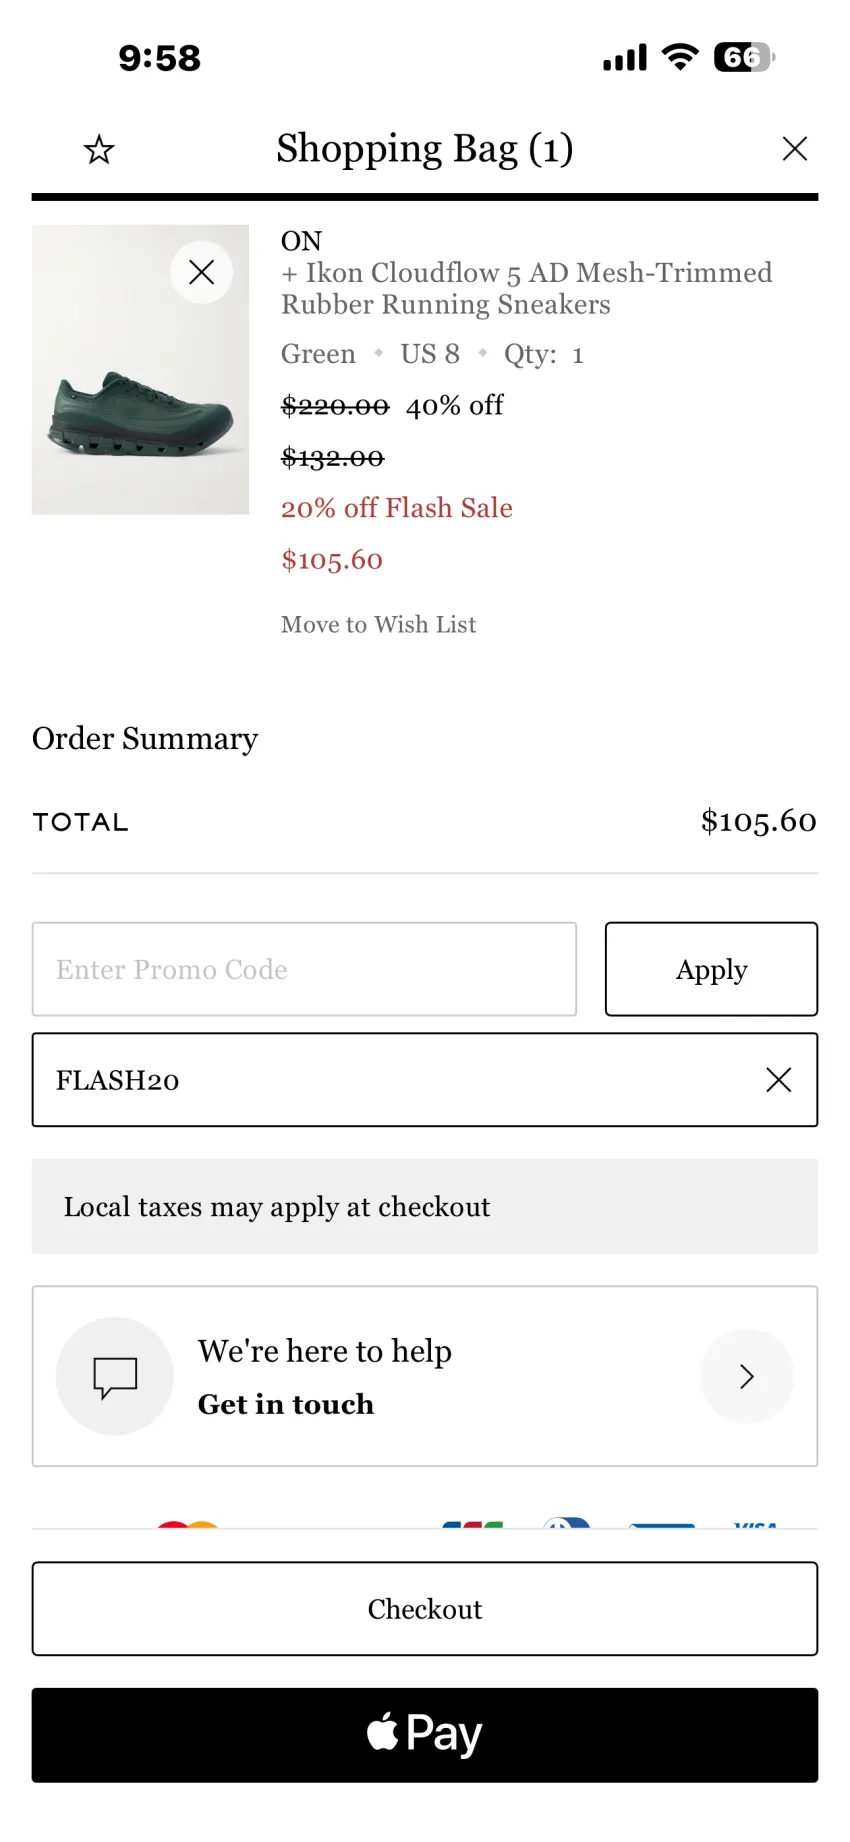Tap the cellular signal bars icon
Screen dimensions: 850x1842
[x=625, y=58]
